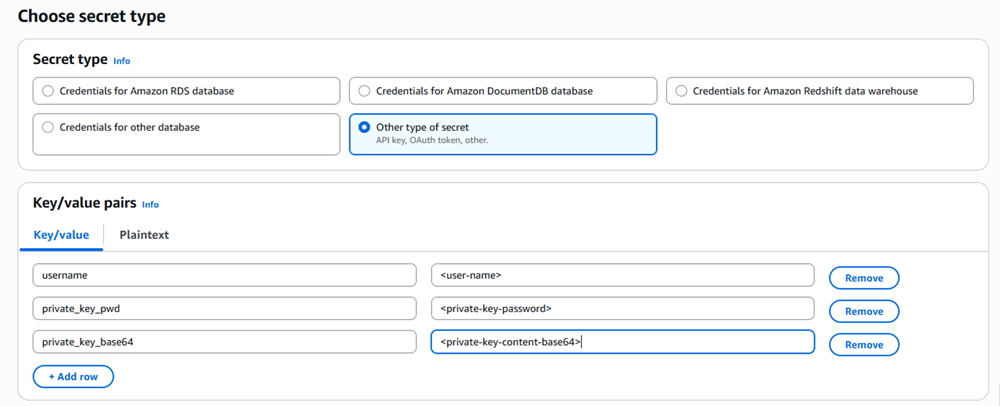Image resolution: width=1000 pixels, height=406 pixels.
Task: Select Credentials for Amazon RDS database
Action: point(186,91)
